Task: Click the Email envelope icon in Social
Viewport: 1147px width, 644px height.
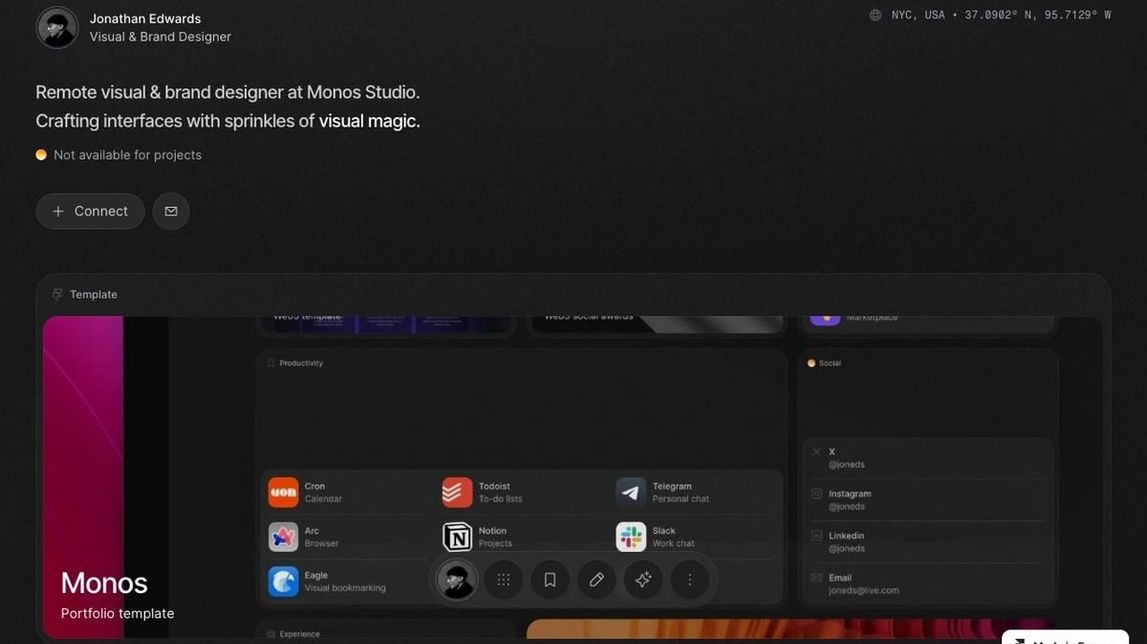Action: click(816, 577)
